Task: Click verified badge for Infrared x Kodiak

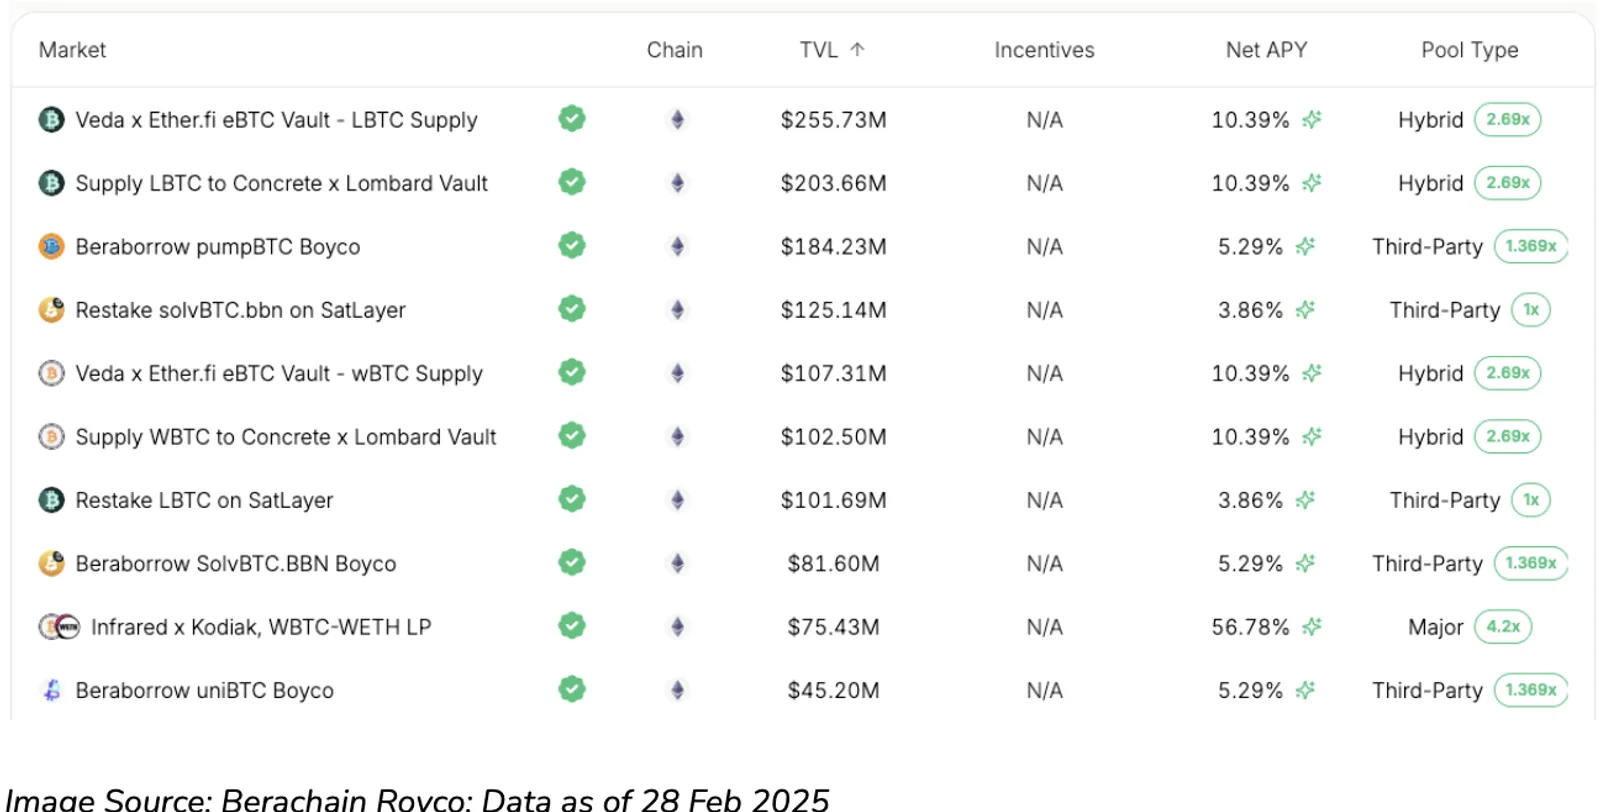Action: [572, 626]
